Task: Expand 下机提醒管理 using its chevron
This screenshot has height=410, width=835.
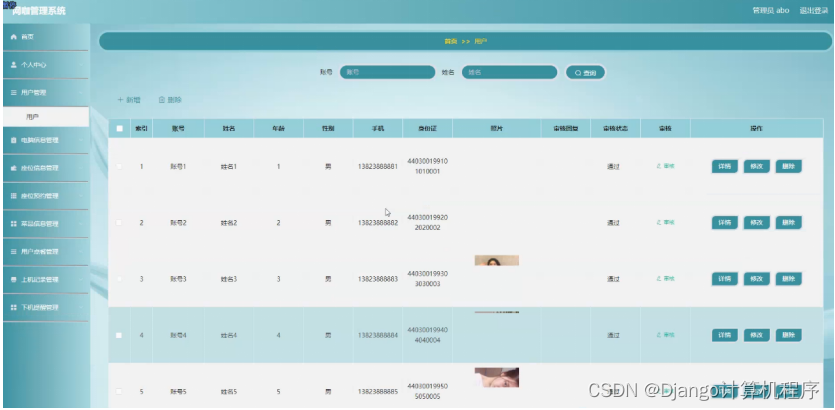Action: [81, 308]
